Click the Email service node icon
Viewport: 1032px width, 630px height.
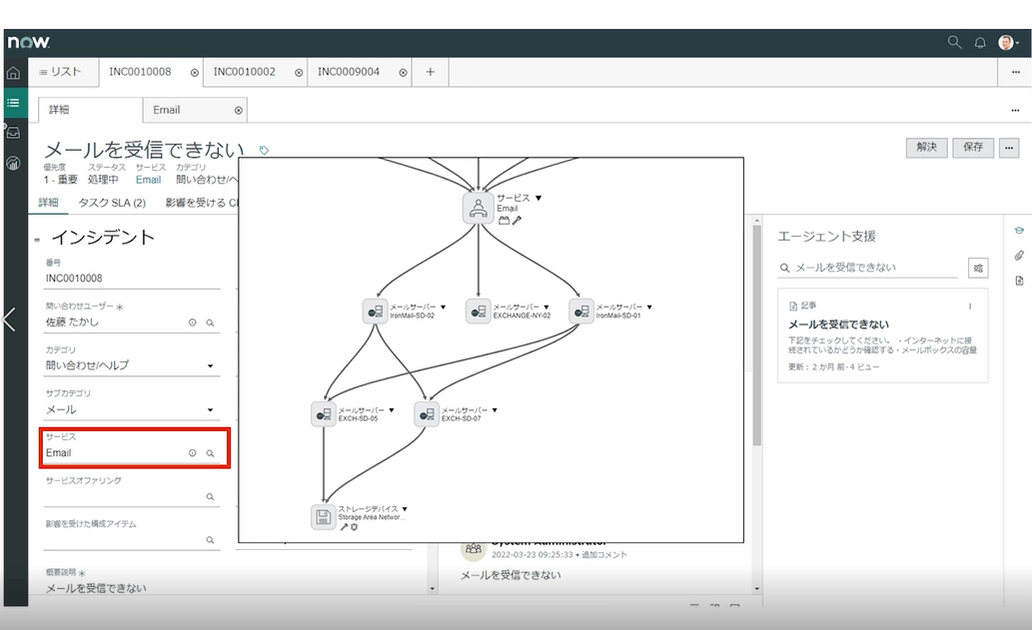click(x=478, y=208)
